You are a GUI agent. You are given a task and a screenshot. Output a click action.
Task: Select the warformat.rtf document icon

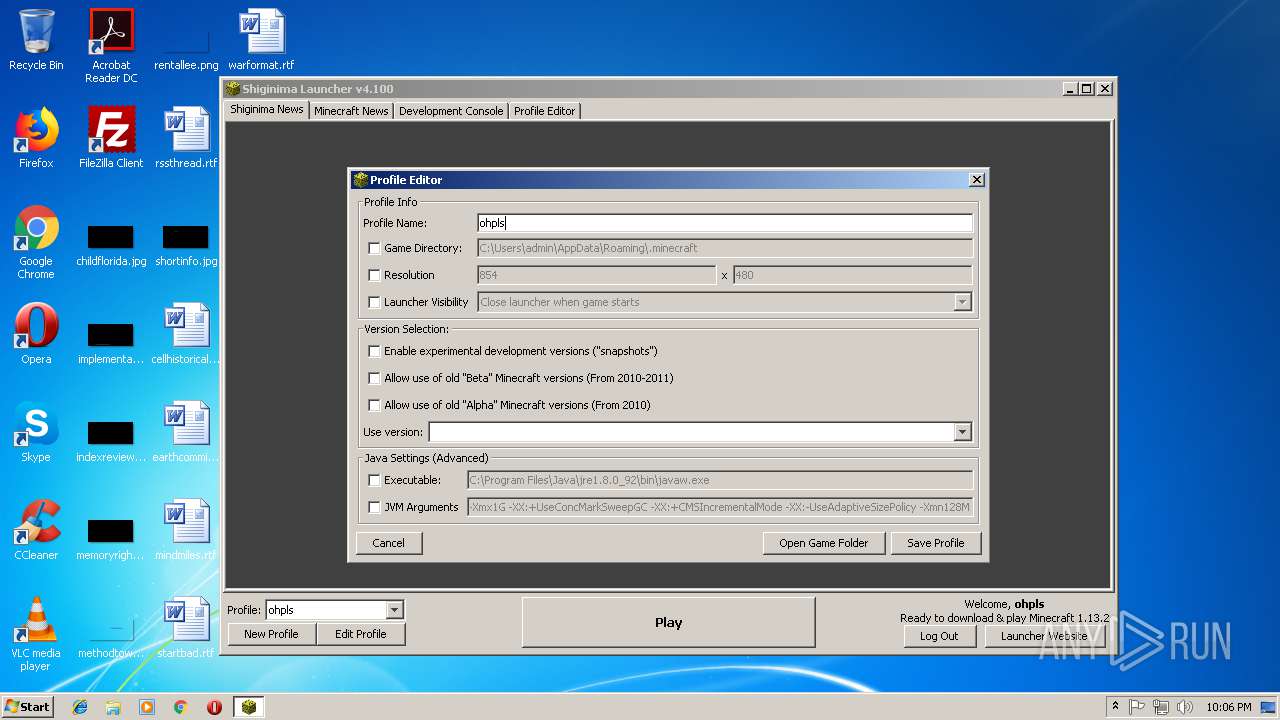pyautogui.click(x=261, y=40)
